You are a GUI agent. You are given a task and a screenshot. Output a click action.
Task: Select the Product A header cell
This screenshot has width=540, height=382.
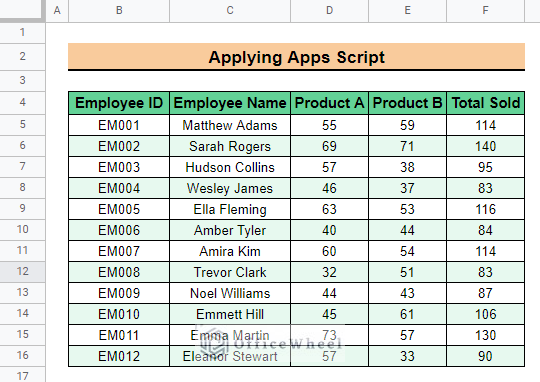[329, 103]
